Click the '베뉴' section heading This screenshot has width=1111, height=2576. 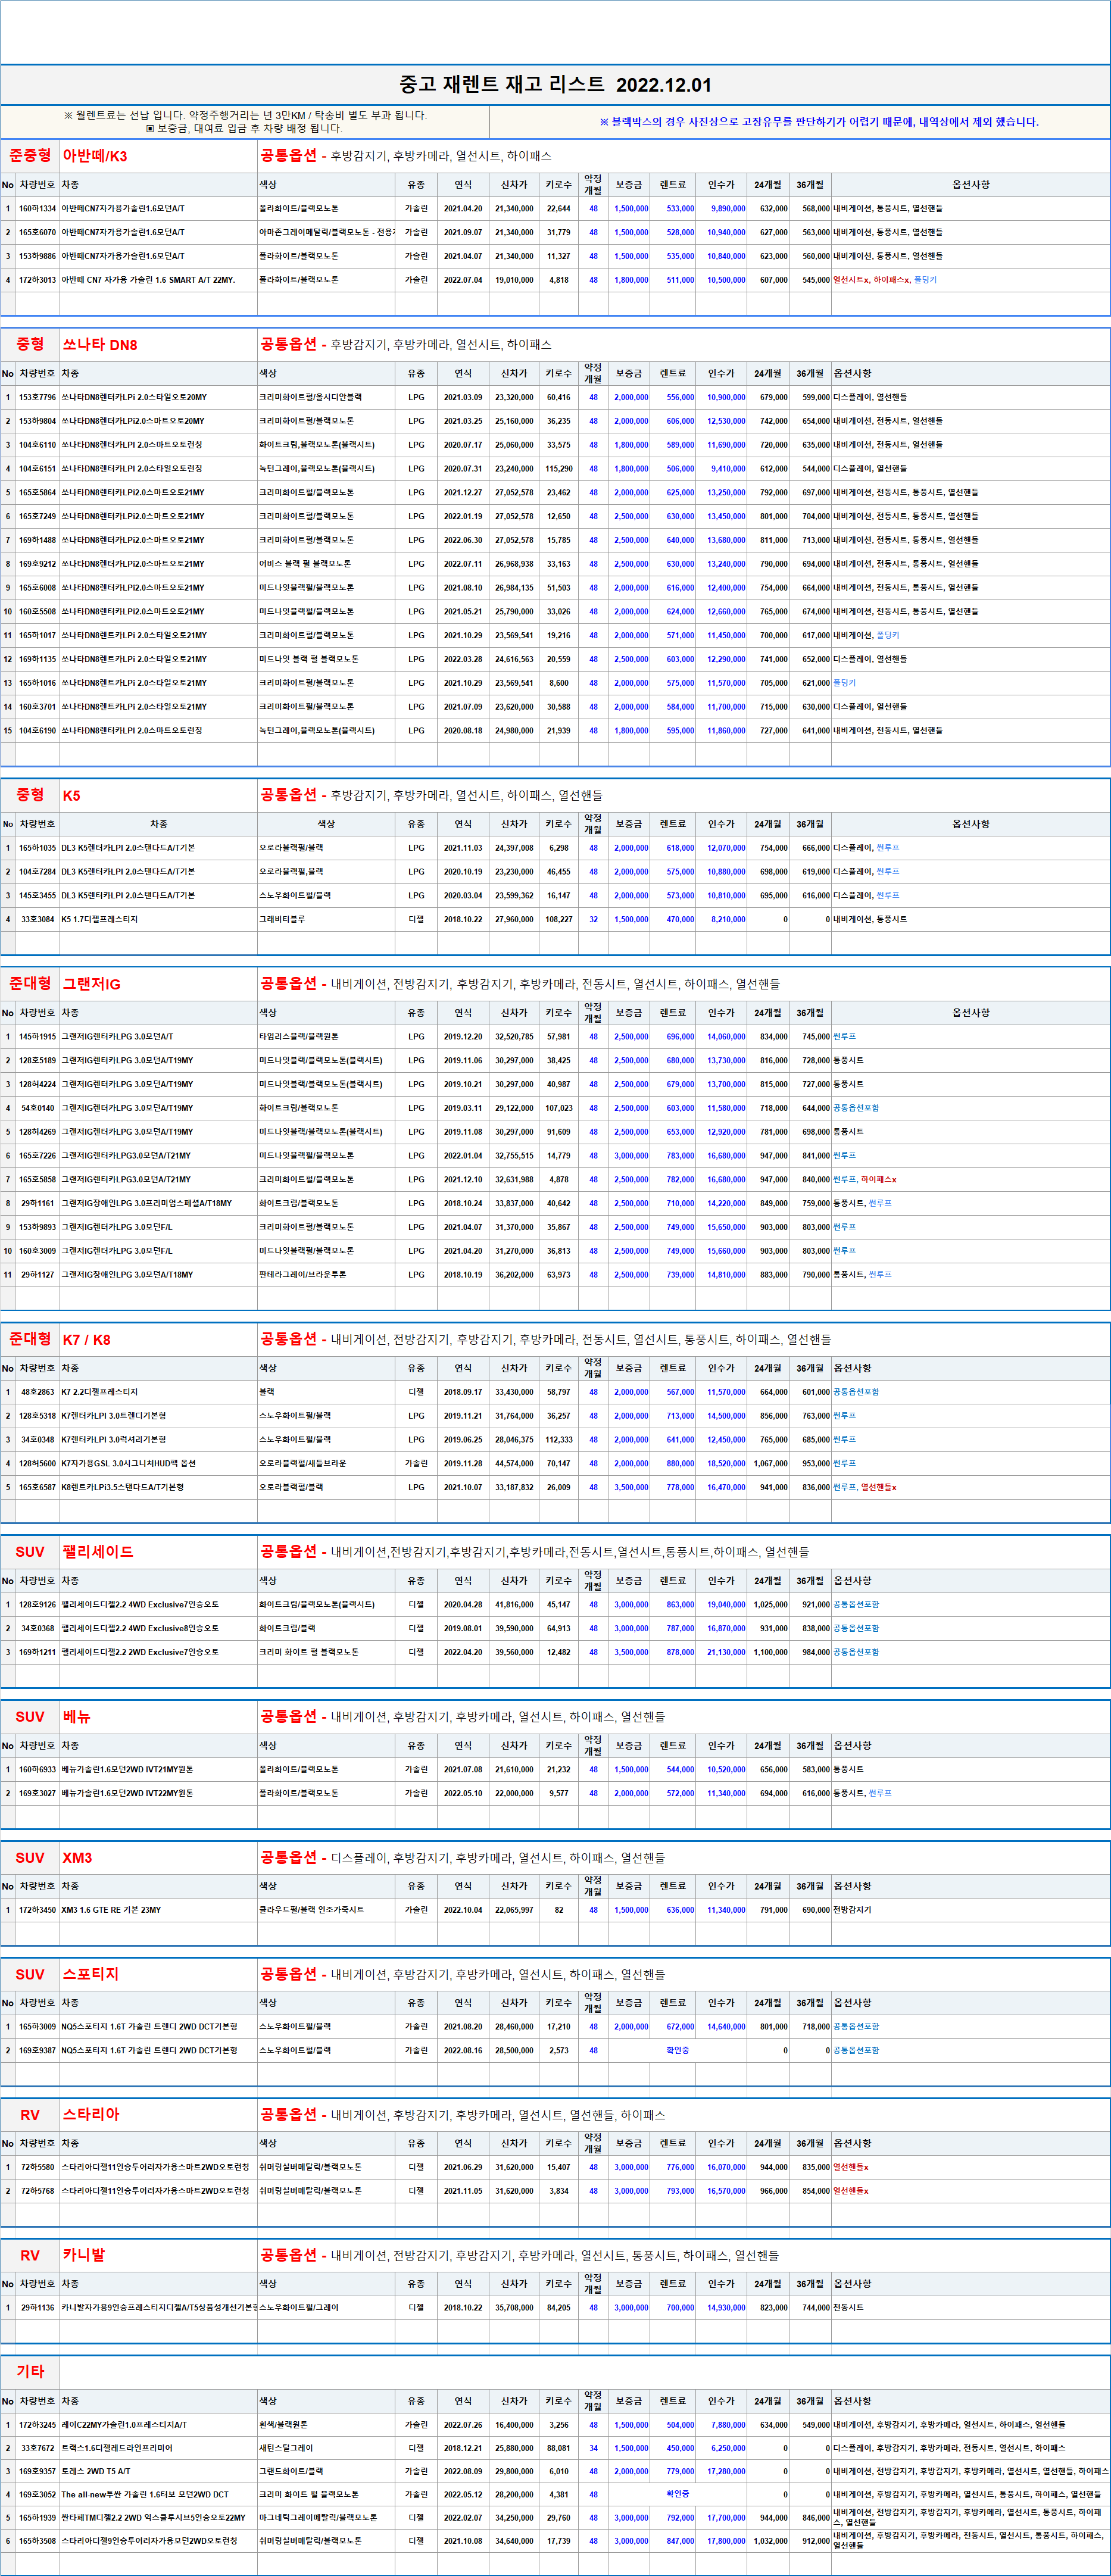[x=77, y=1717]
